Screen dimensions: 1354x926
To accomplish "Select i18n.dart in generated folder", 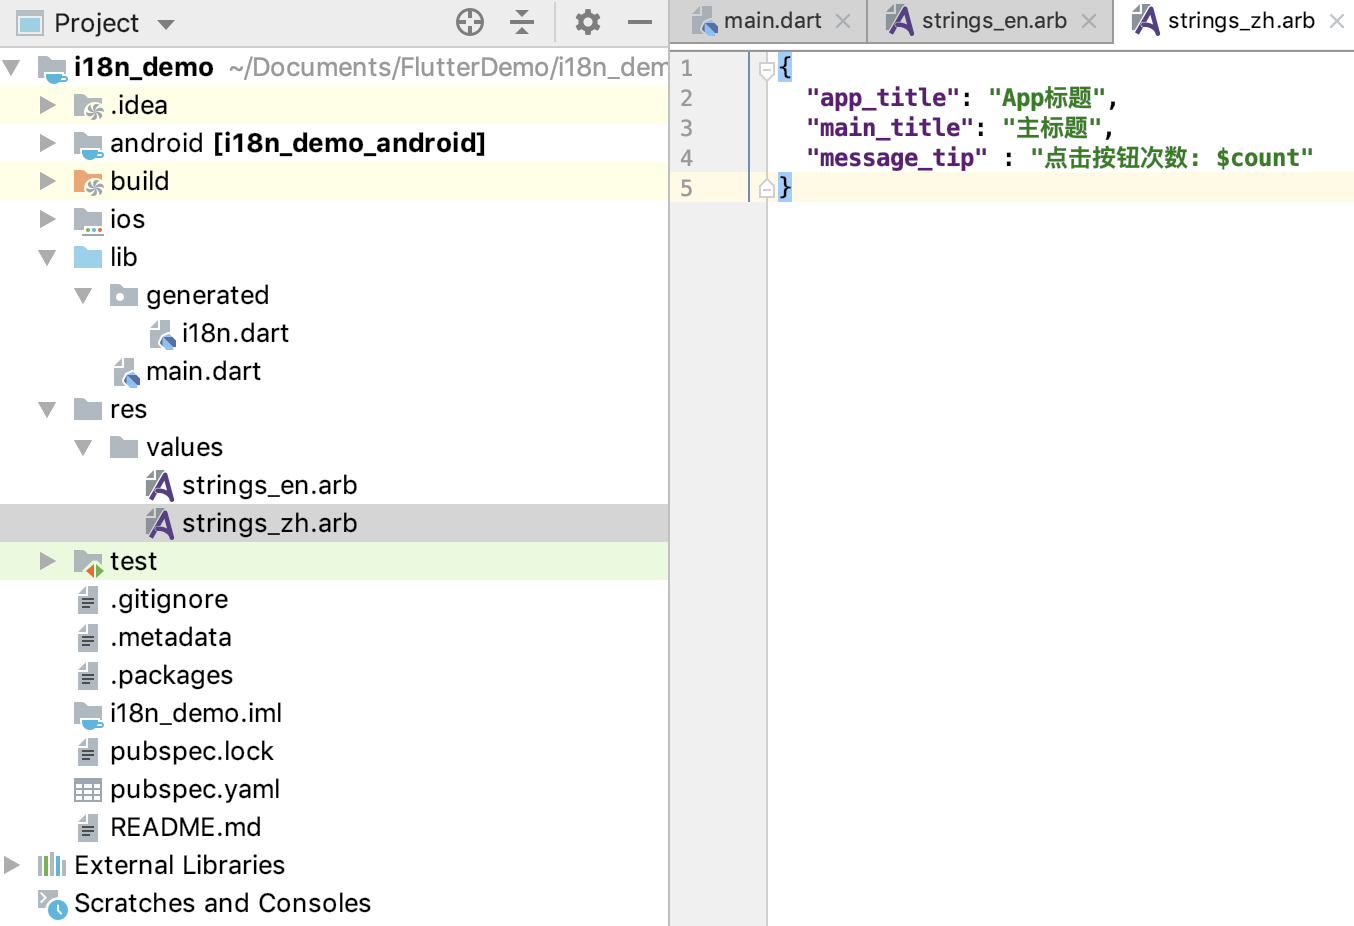I will click(x=234, y=333).
